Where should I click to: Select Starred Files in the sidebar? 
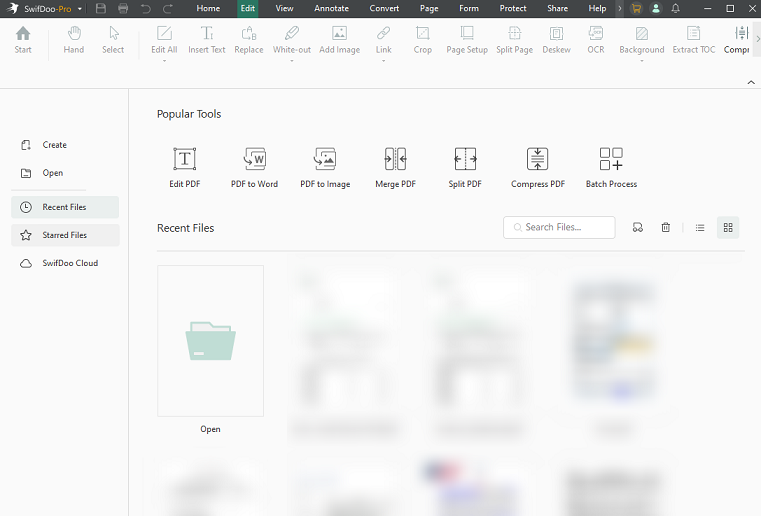point(65,235)
